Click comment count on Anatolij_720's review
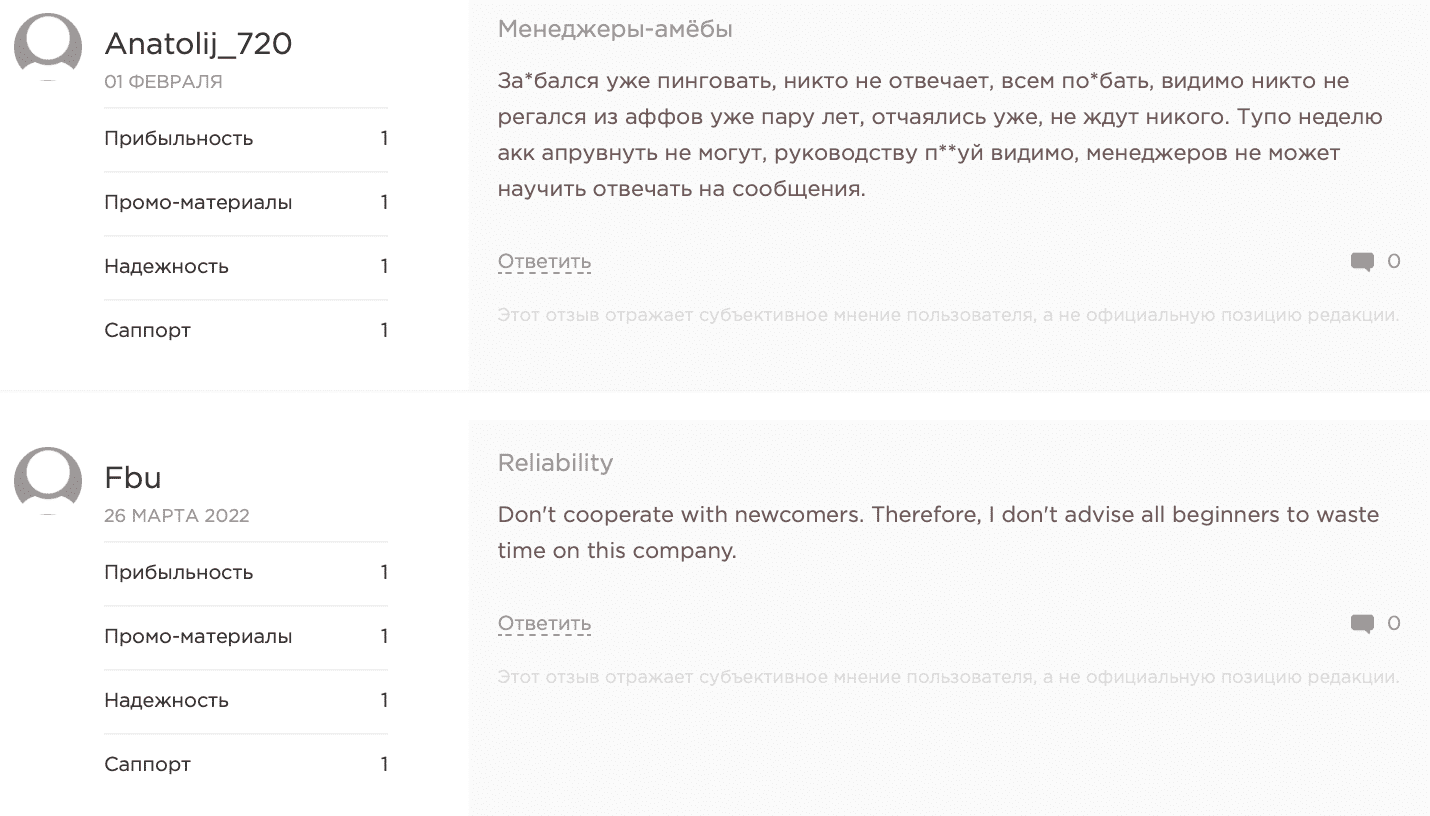 click(1394, 262)
